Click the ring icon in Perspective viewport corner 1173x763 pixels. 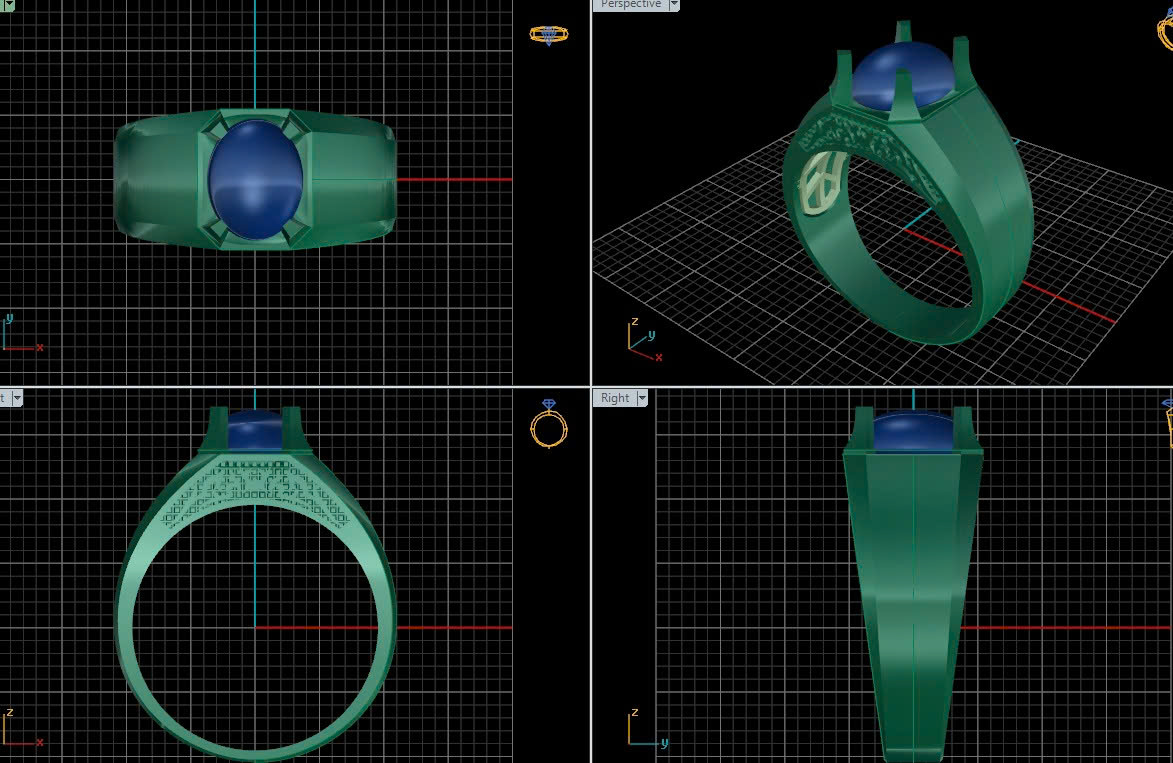point(1164,28)
